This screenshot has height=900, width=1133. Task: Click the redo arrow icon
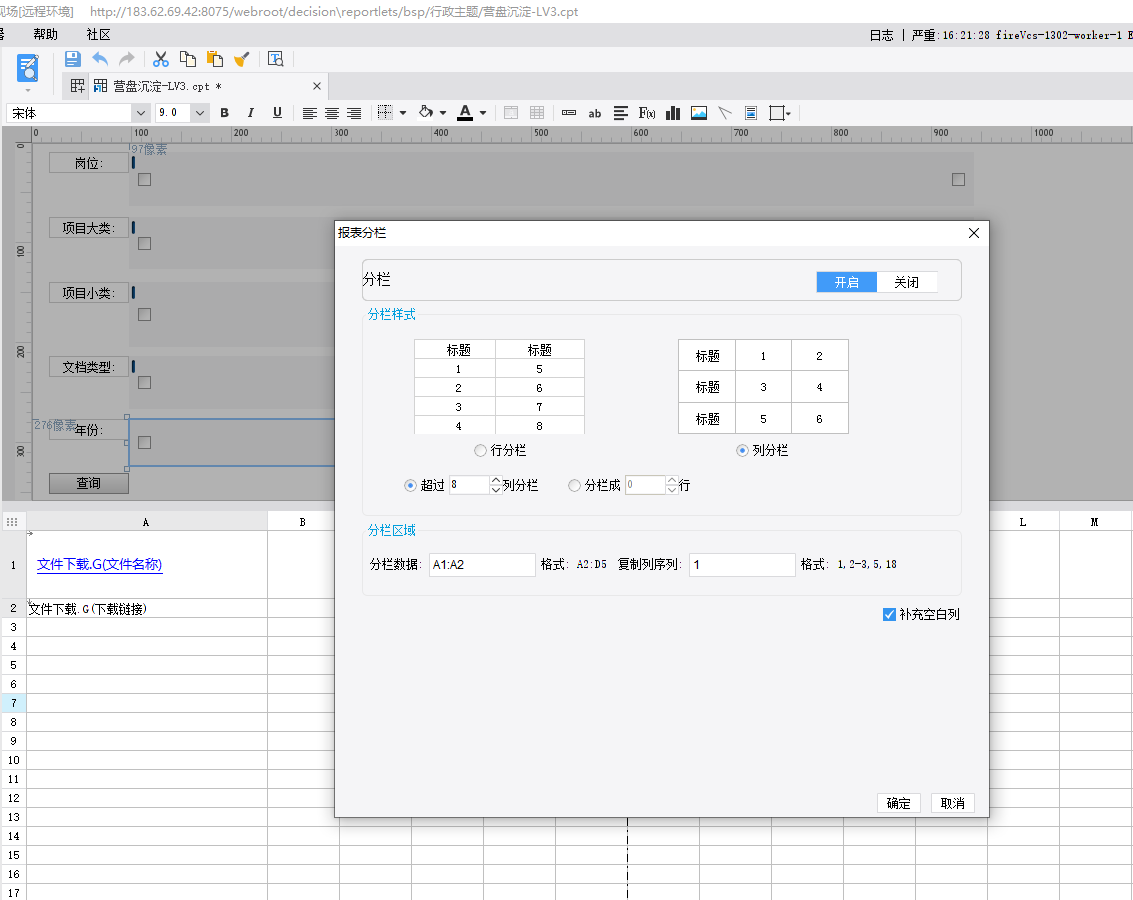(x=126, y=59)
